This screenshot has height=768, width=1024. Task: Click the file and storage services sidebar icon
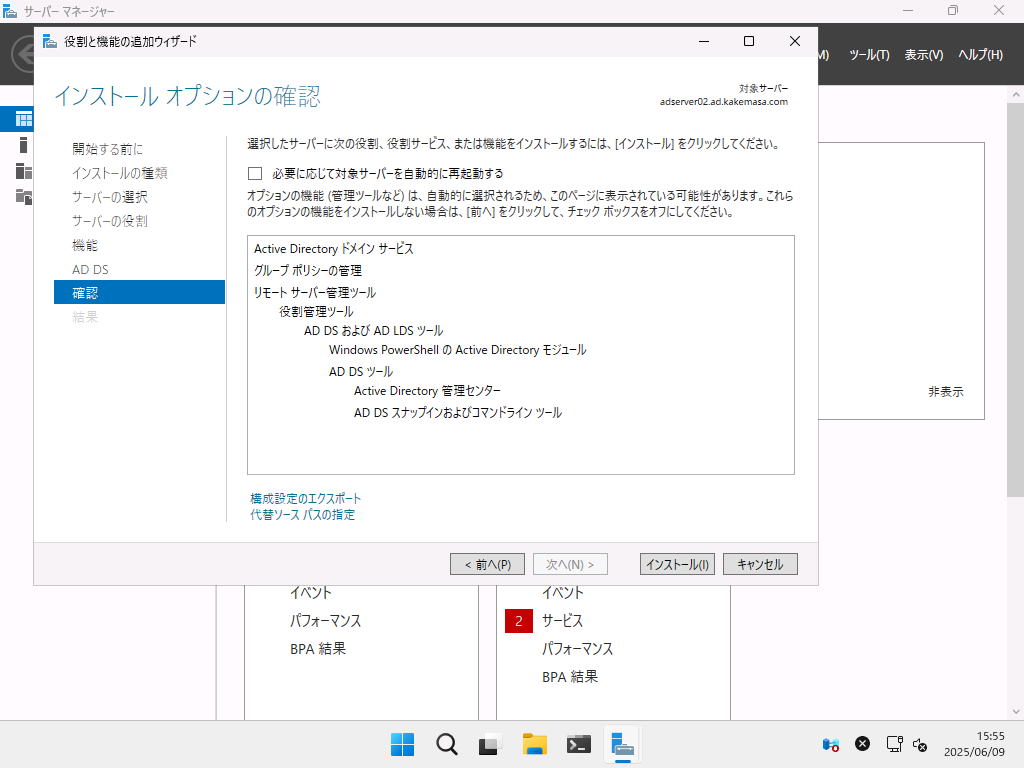pyautogui.click(x=24, y=197)
